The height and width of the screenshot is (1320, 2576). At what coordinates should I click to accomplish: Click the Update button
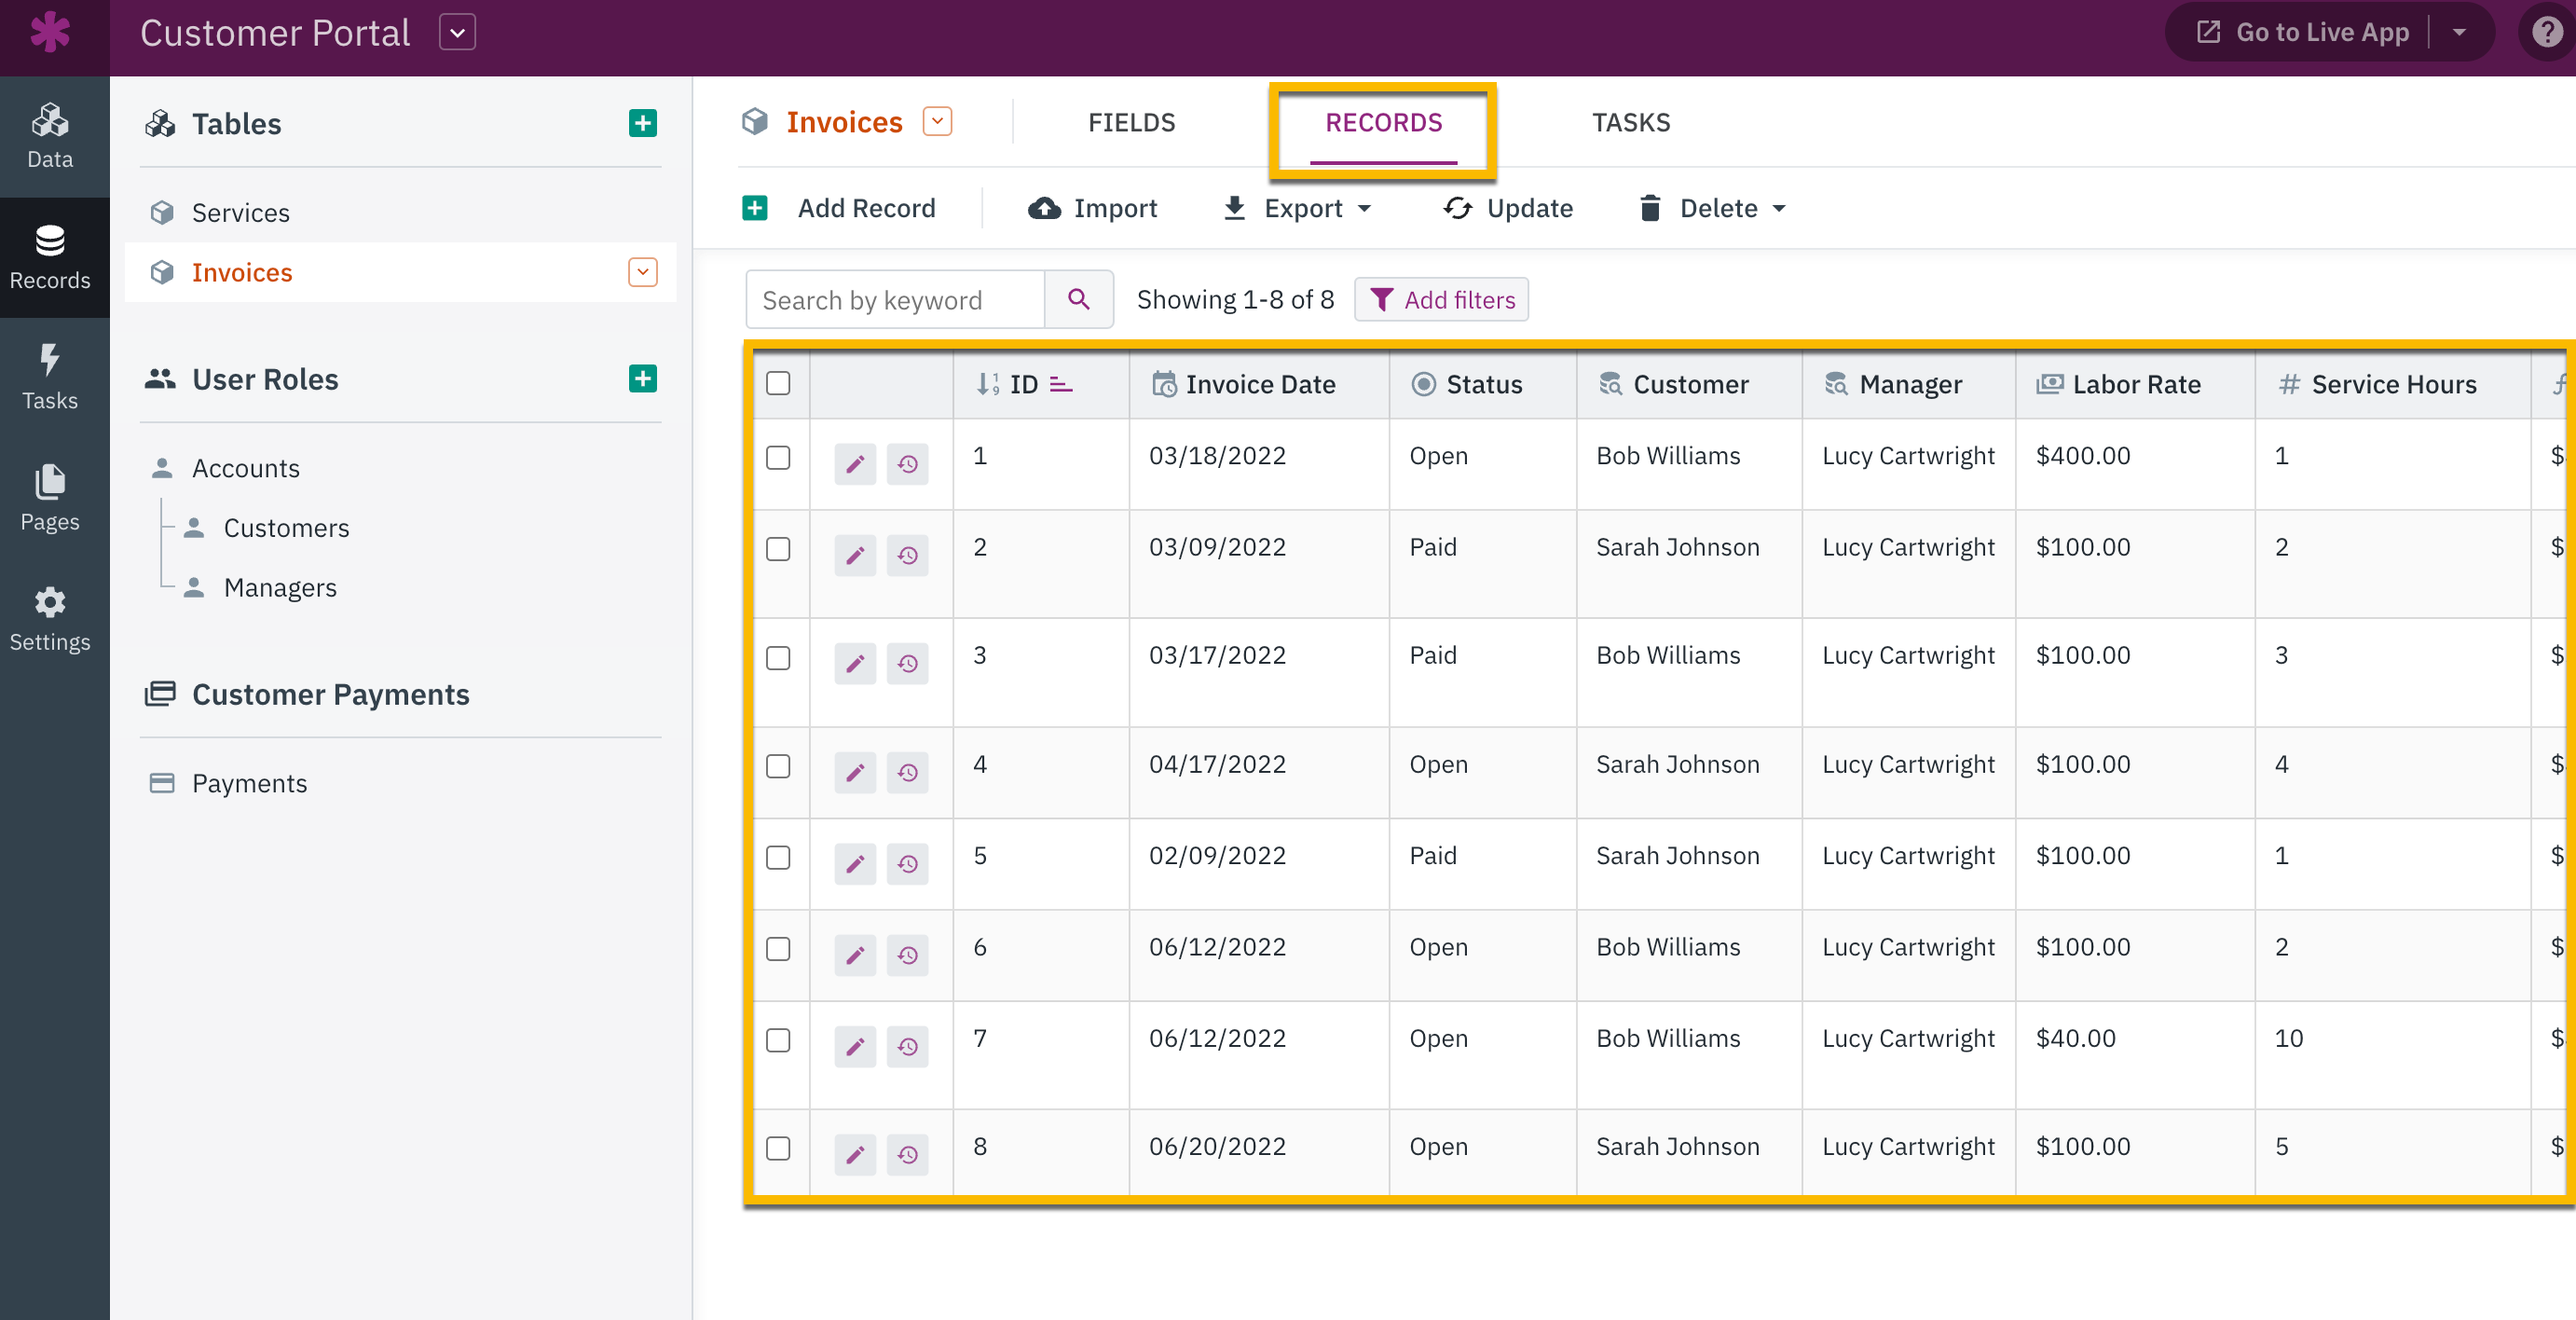[x=1508, y=208]
